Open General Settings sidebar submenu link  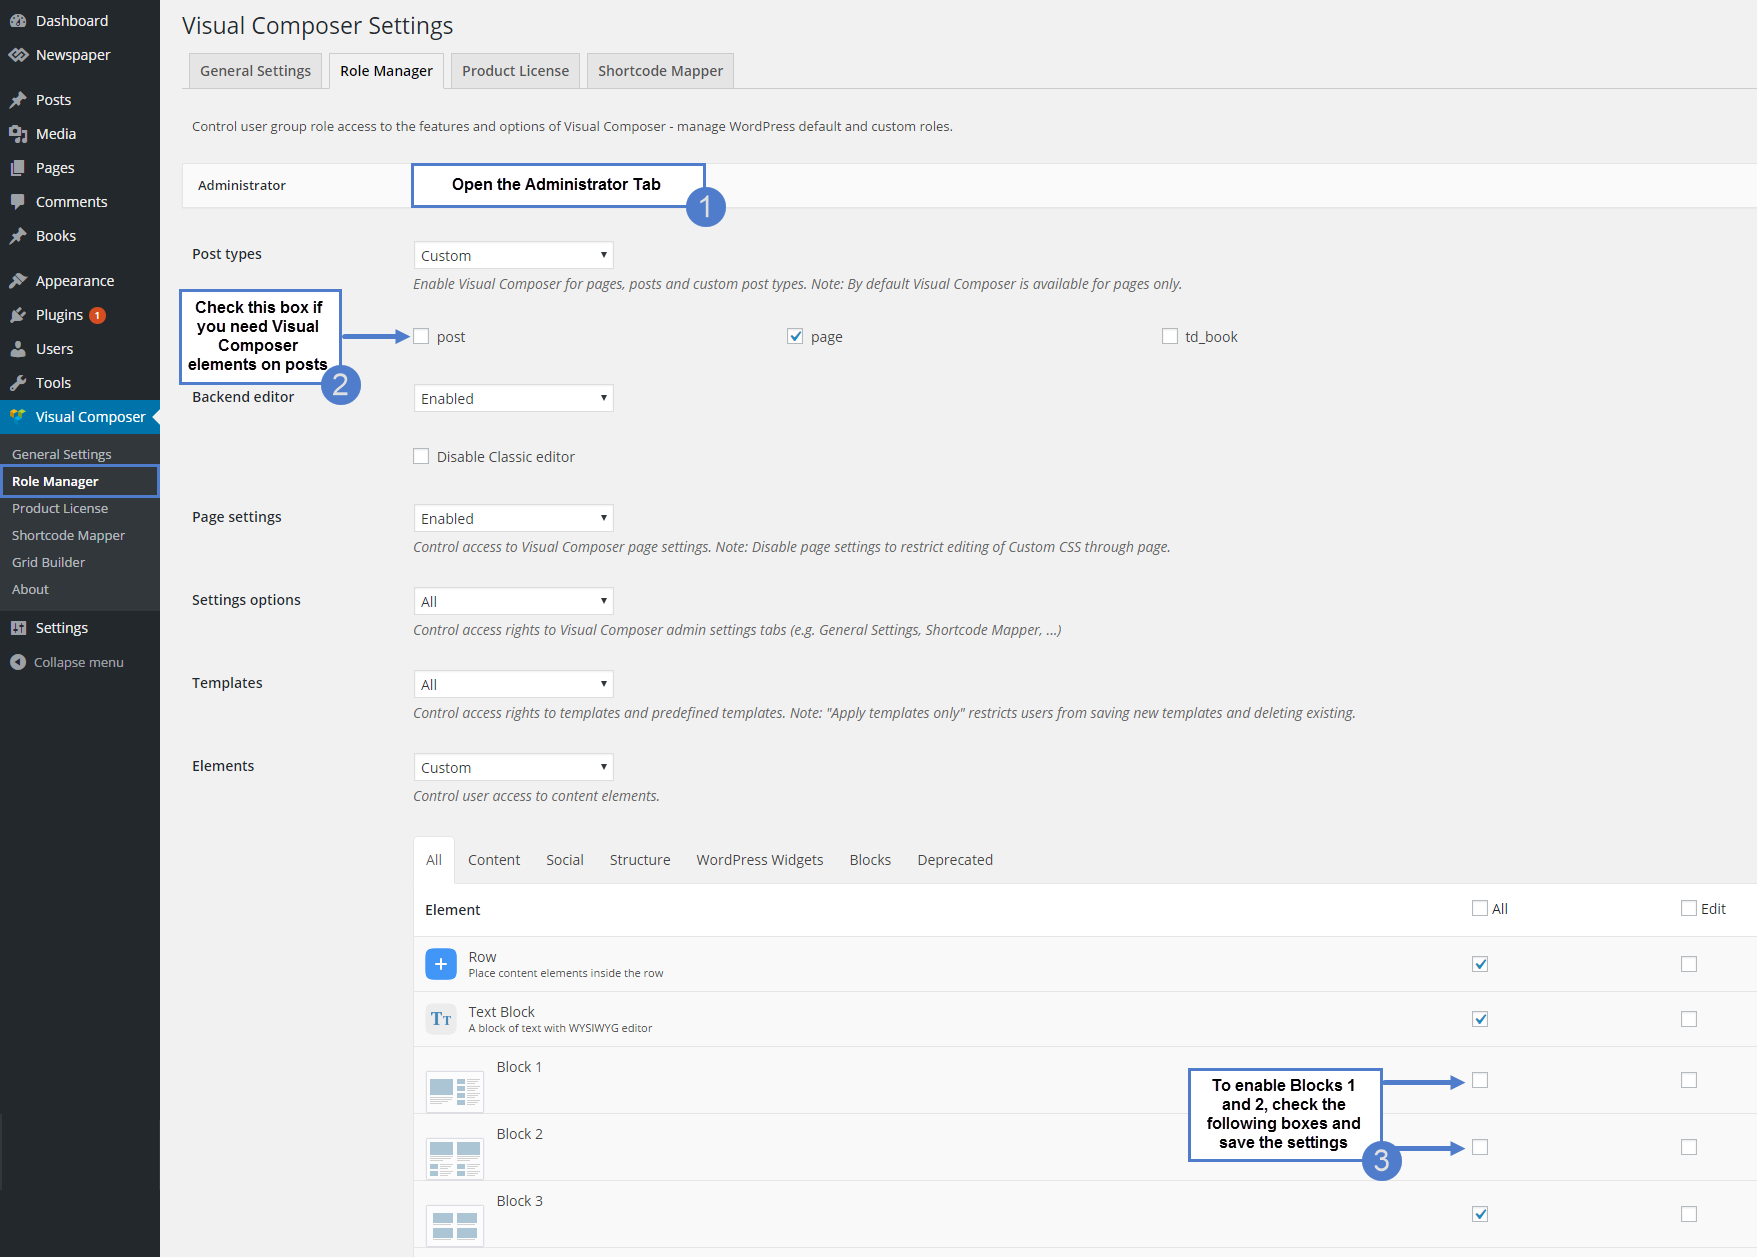[62, 454]
